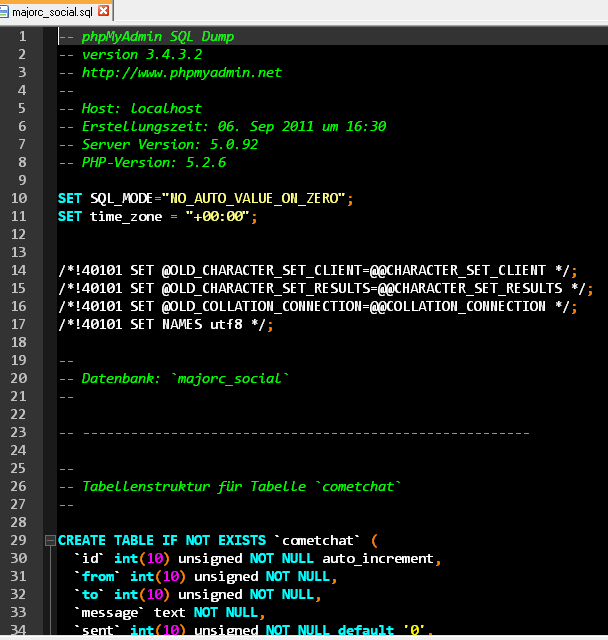Click line number 29 in the margin

(19, 540)
